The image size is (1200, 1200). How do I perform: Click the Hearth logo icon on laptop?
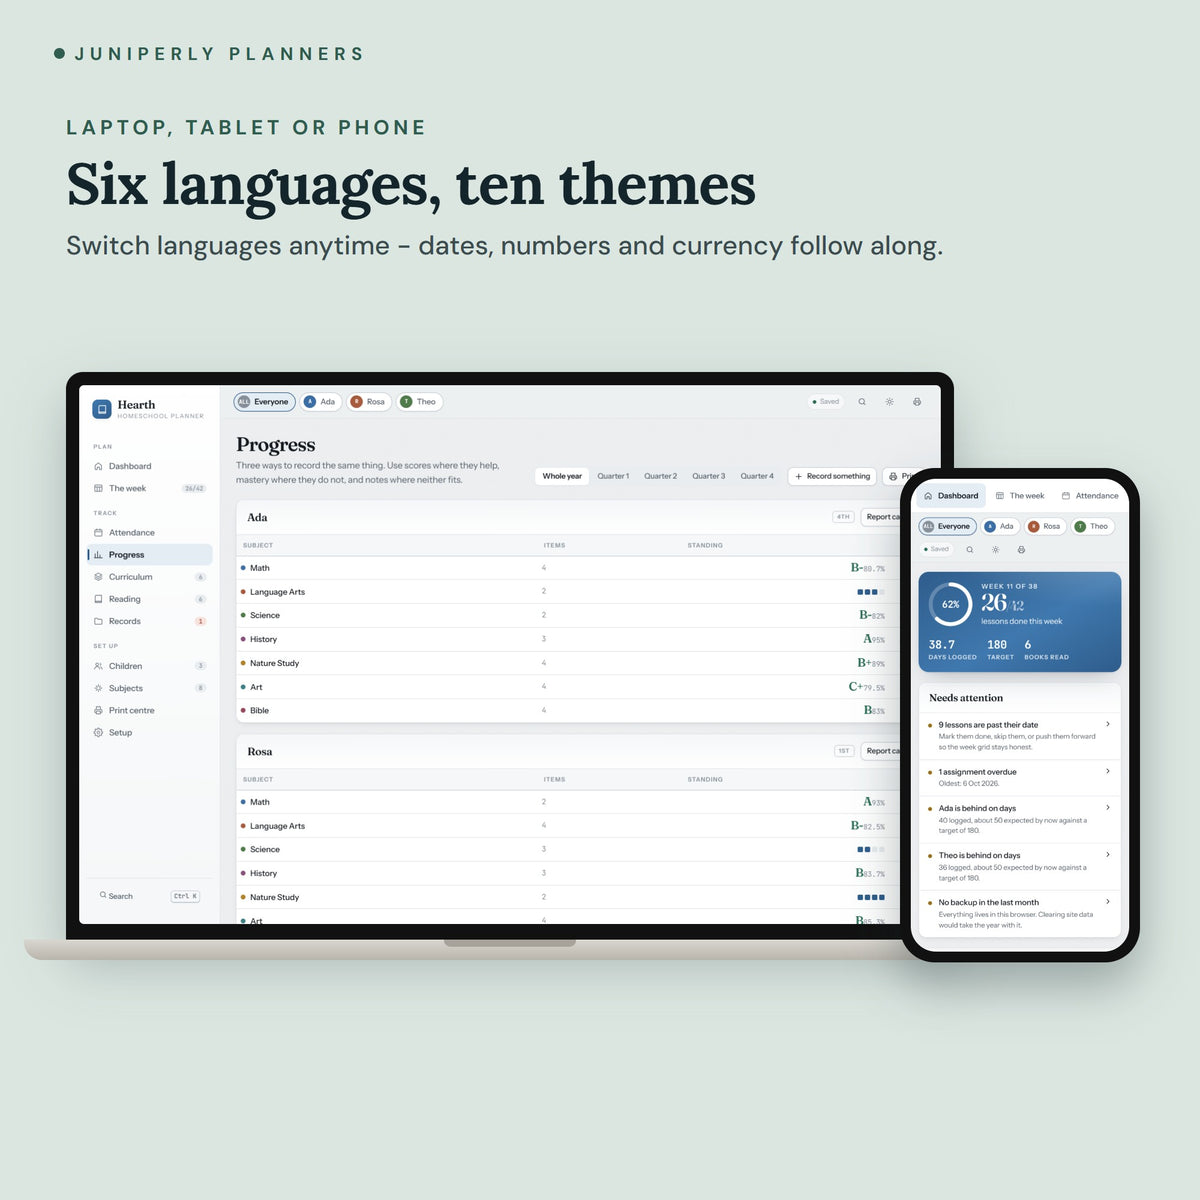(102, 409)
